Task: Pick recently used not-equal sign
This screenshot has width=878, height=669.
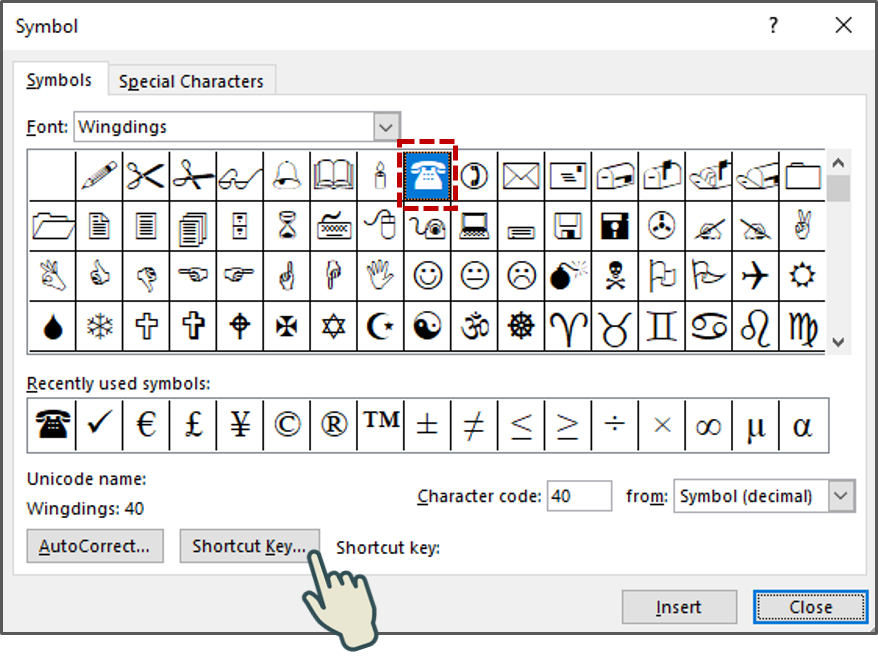Action: point(474,425)
